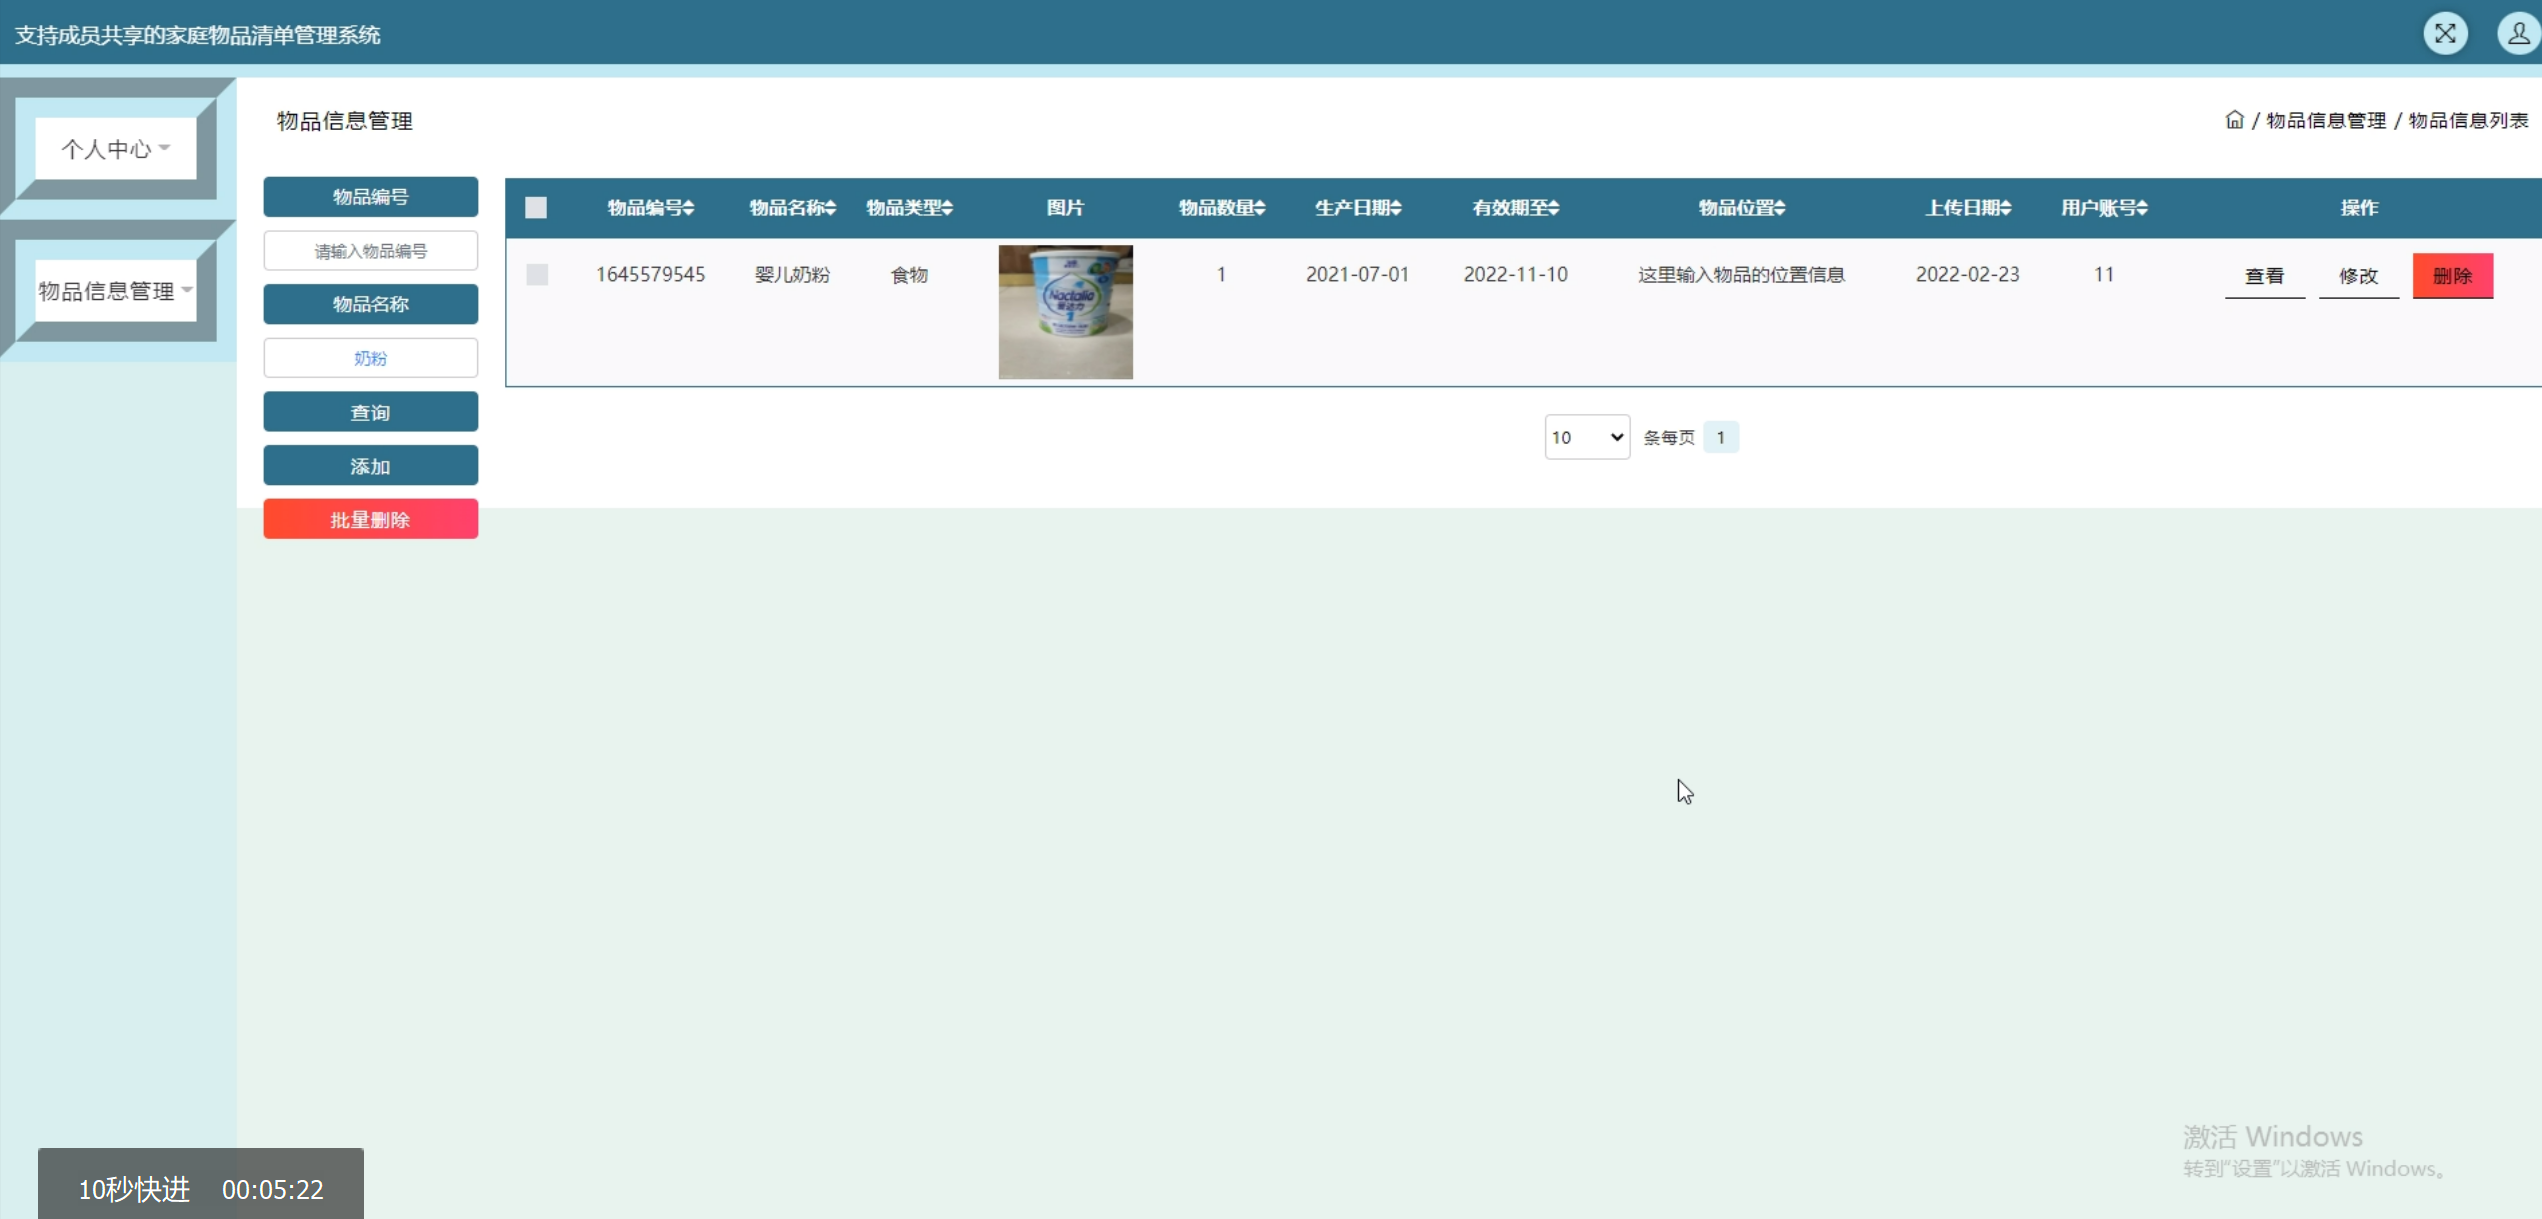2542x1219 pixels.
Task: Open the baby formula product thumbnail
Action: point(1065,312)
